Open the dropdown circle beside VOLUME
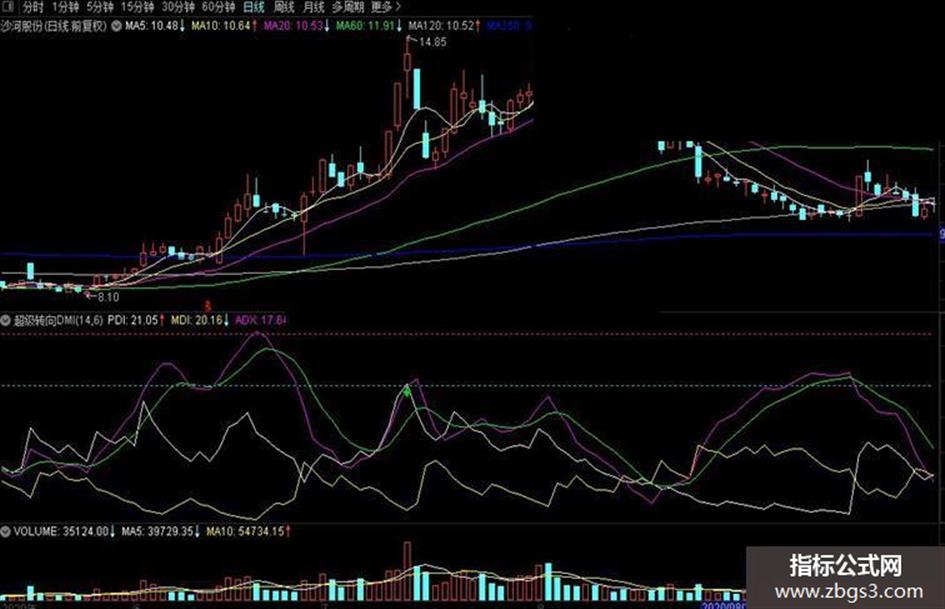 pos(6,531)
